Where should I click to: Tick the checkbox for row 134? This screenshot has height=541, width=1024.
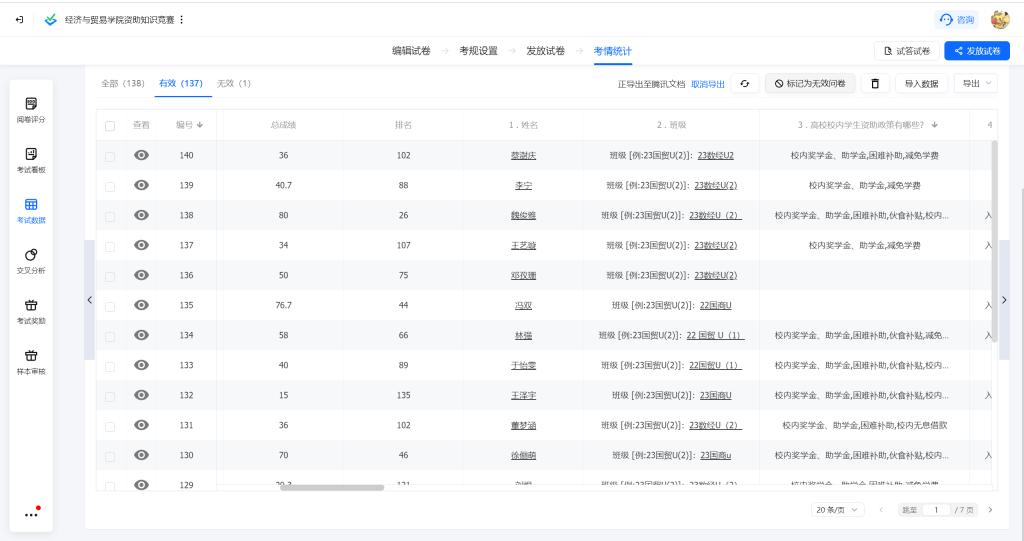click(x=110, y=336)
